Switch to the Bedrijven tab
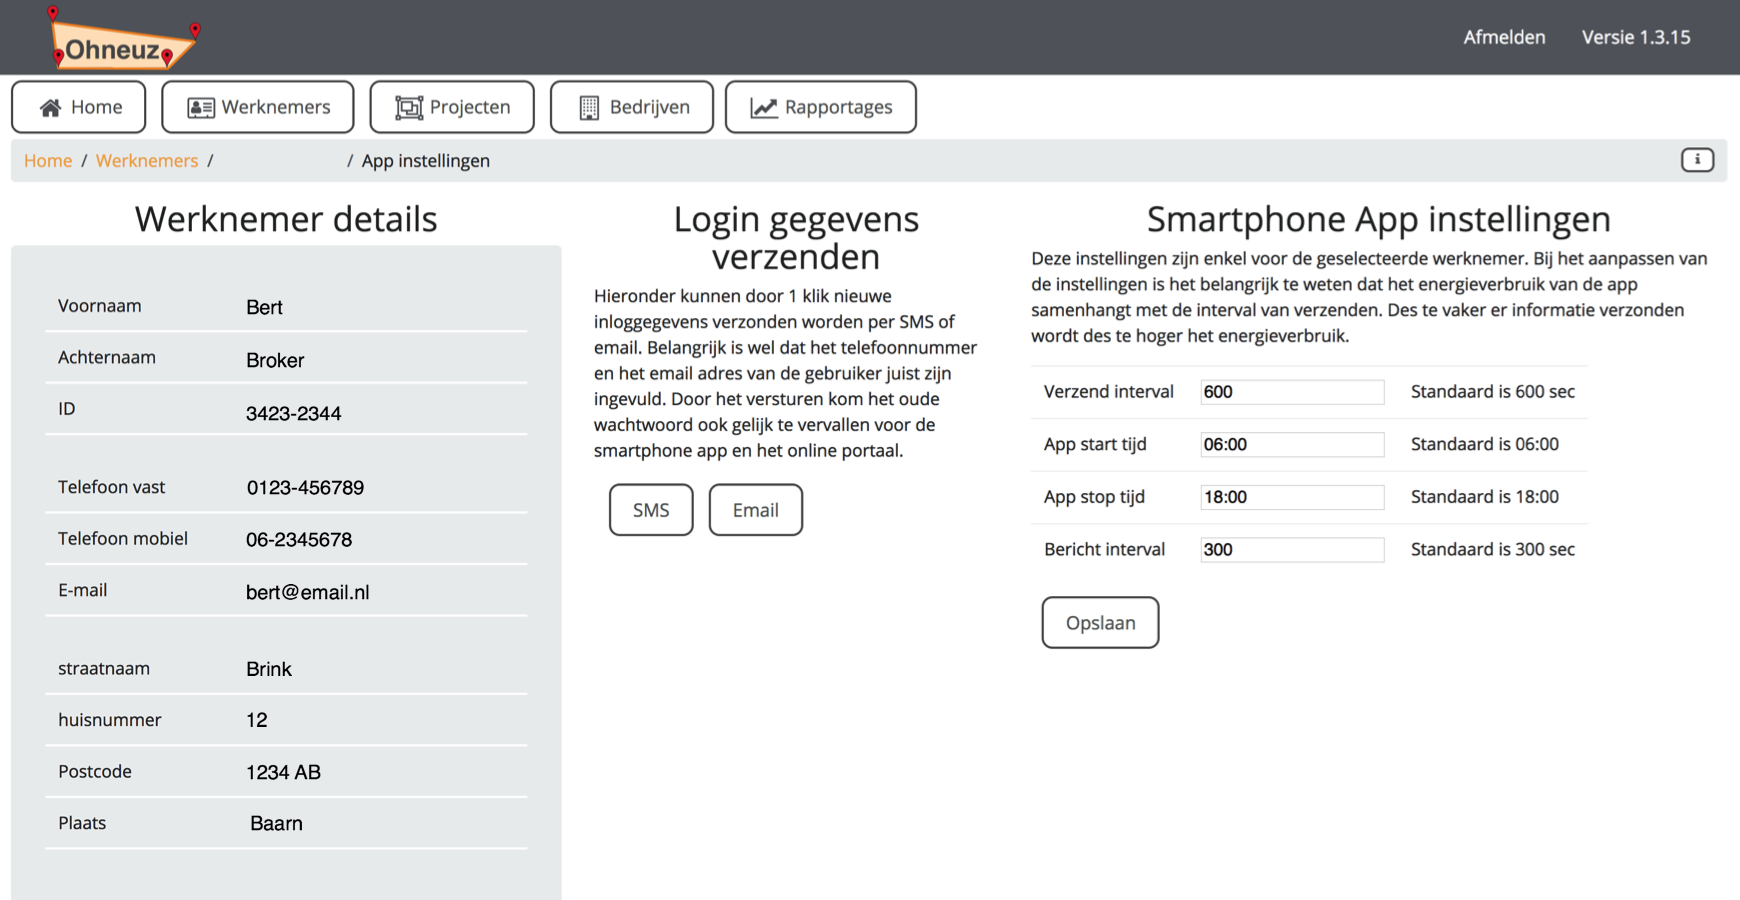The height and width of the screenshot is (900, 1740). [631, 106]
